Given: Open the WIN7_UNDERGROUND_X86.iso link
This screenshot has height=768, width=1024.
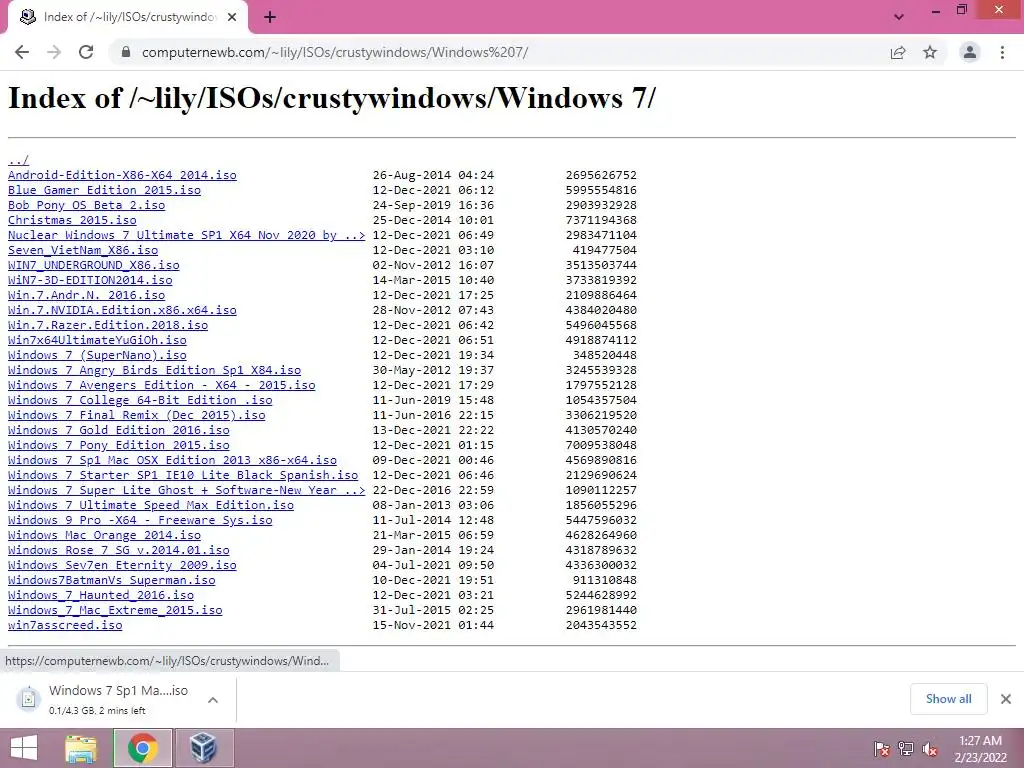Looking at the screenshot, I should pos(93,265).
